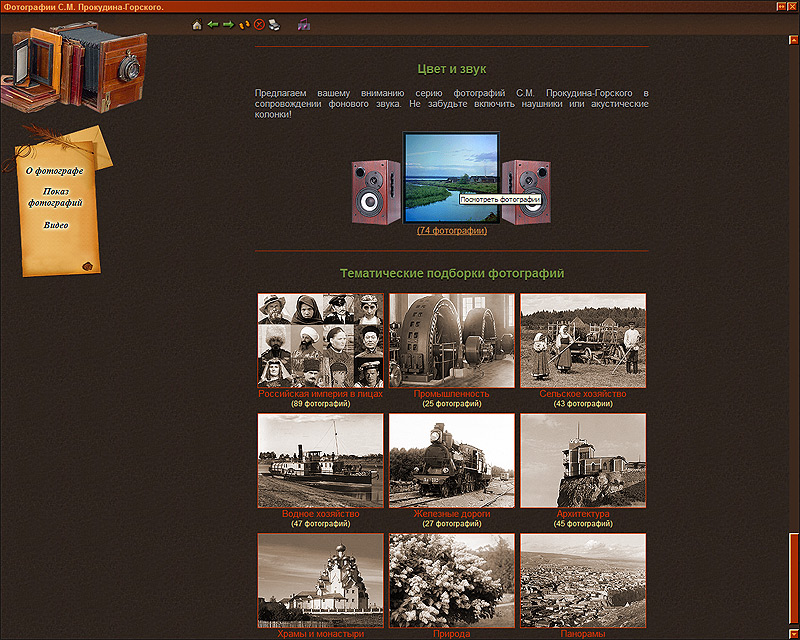Viewport: 800px width, 640px height.
Task: Select the 'Сельское хозяйство' peasants thumbnail
Action: [x=583, y=340]
